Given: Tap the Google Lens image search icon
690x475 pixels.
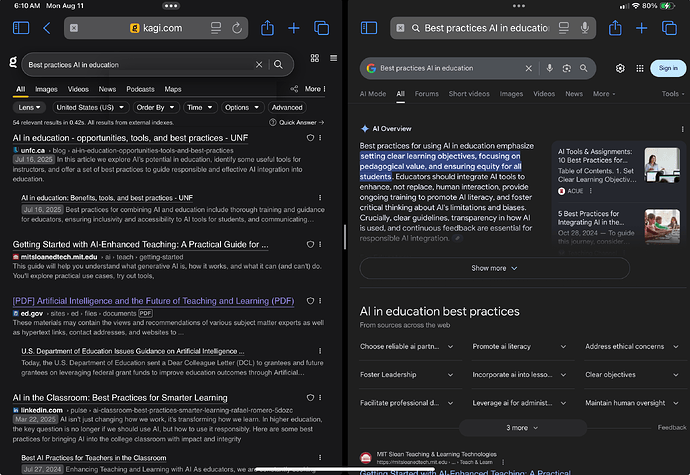Looking at the screenshot, I should (566, 68).
